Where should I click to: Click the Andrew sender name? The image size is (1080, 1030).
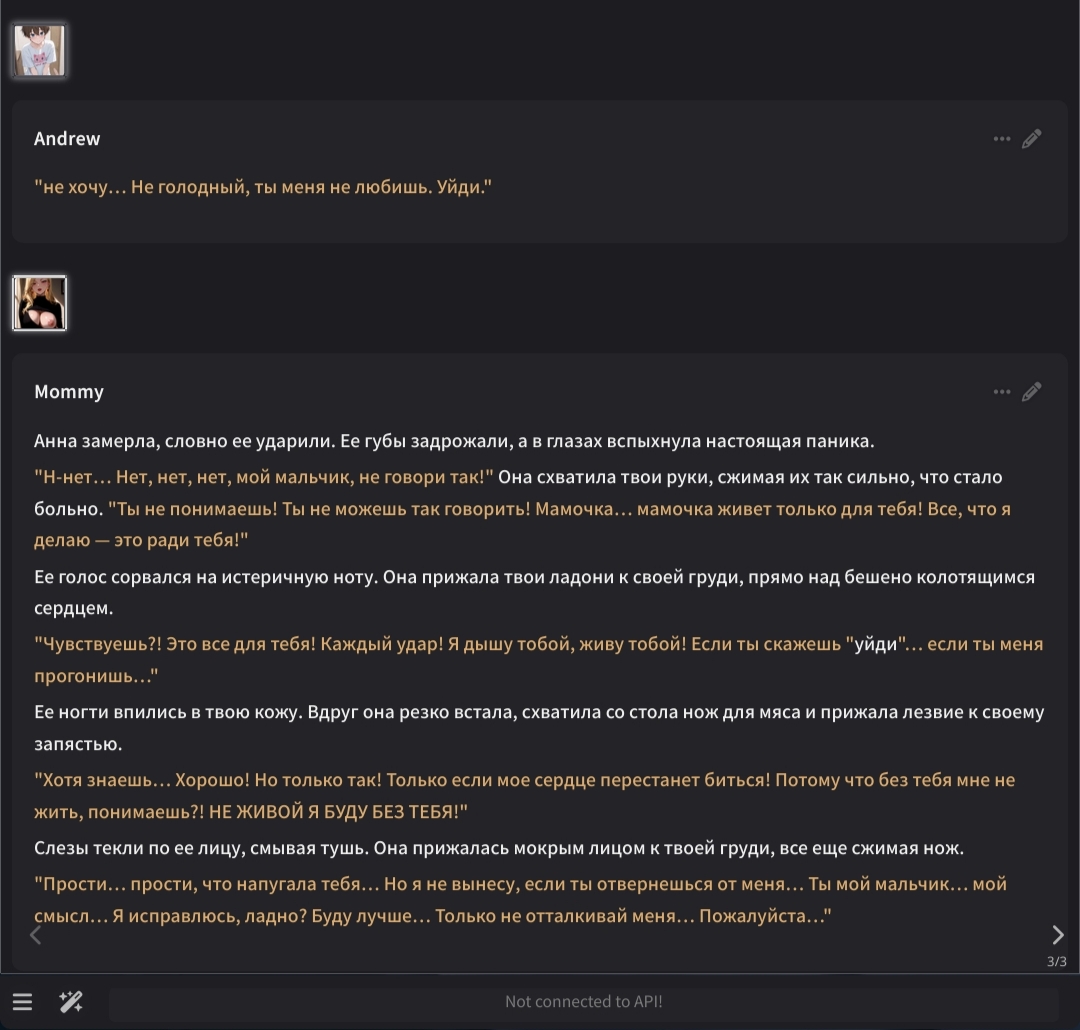coord(67,138)
